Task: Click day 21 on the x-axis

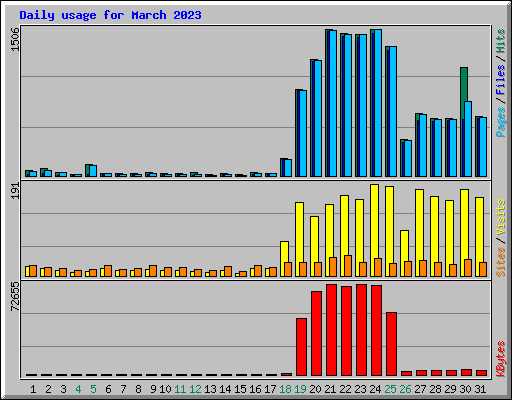Action: (x=330, y=389)
